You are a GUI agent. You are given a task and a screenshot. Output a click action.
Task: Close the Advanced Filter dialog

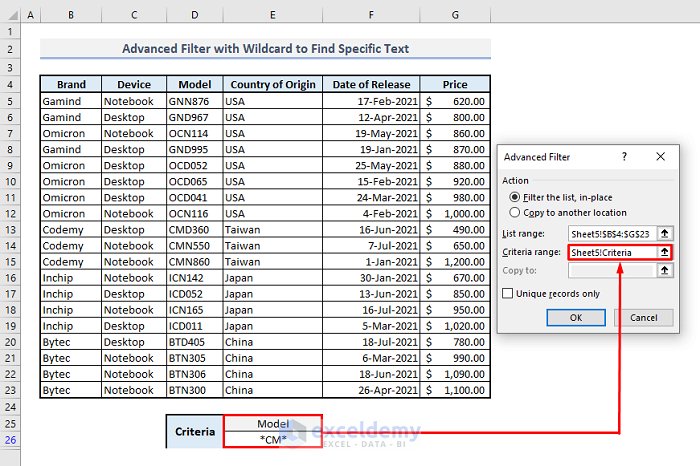(661, 157)
